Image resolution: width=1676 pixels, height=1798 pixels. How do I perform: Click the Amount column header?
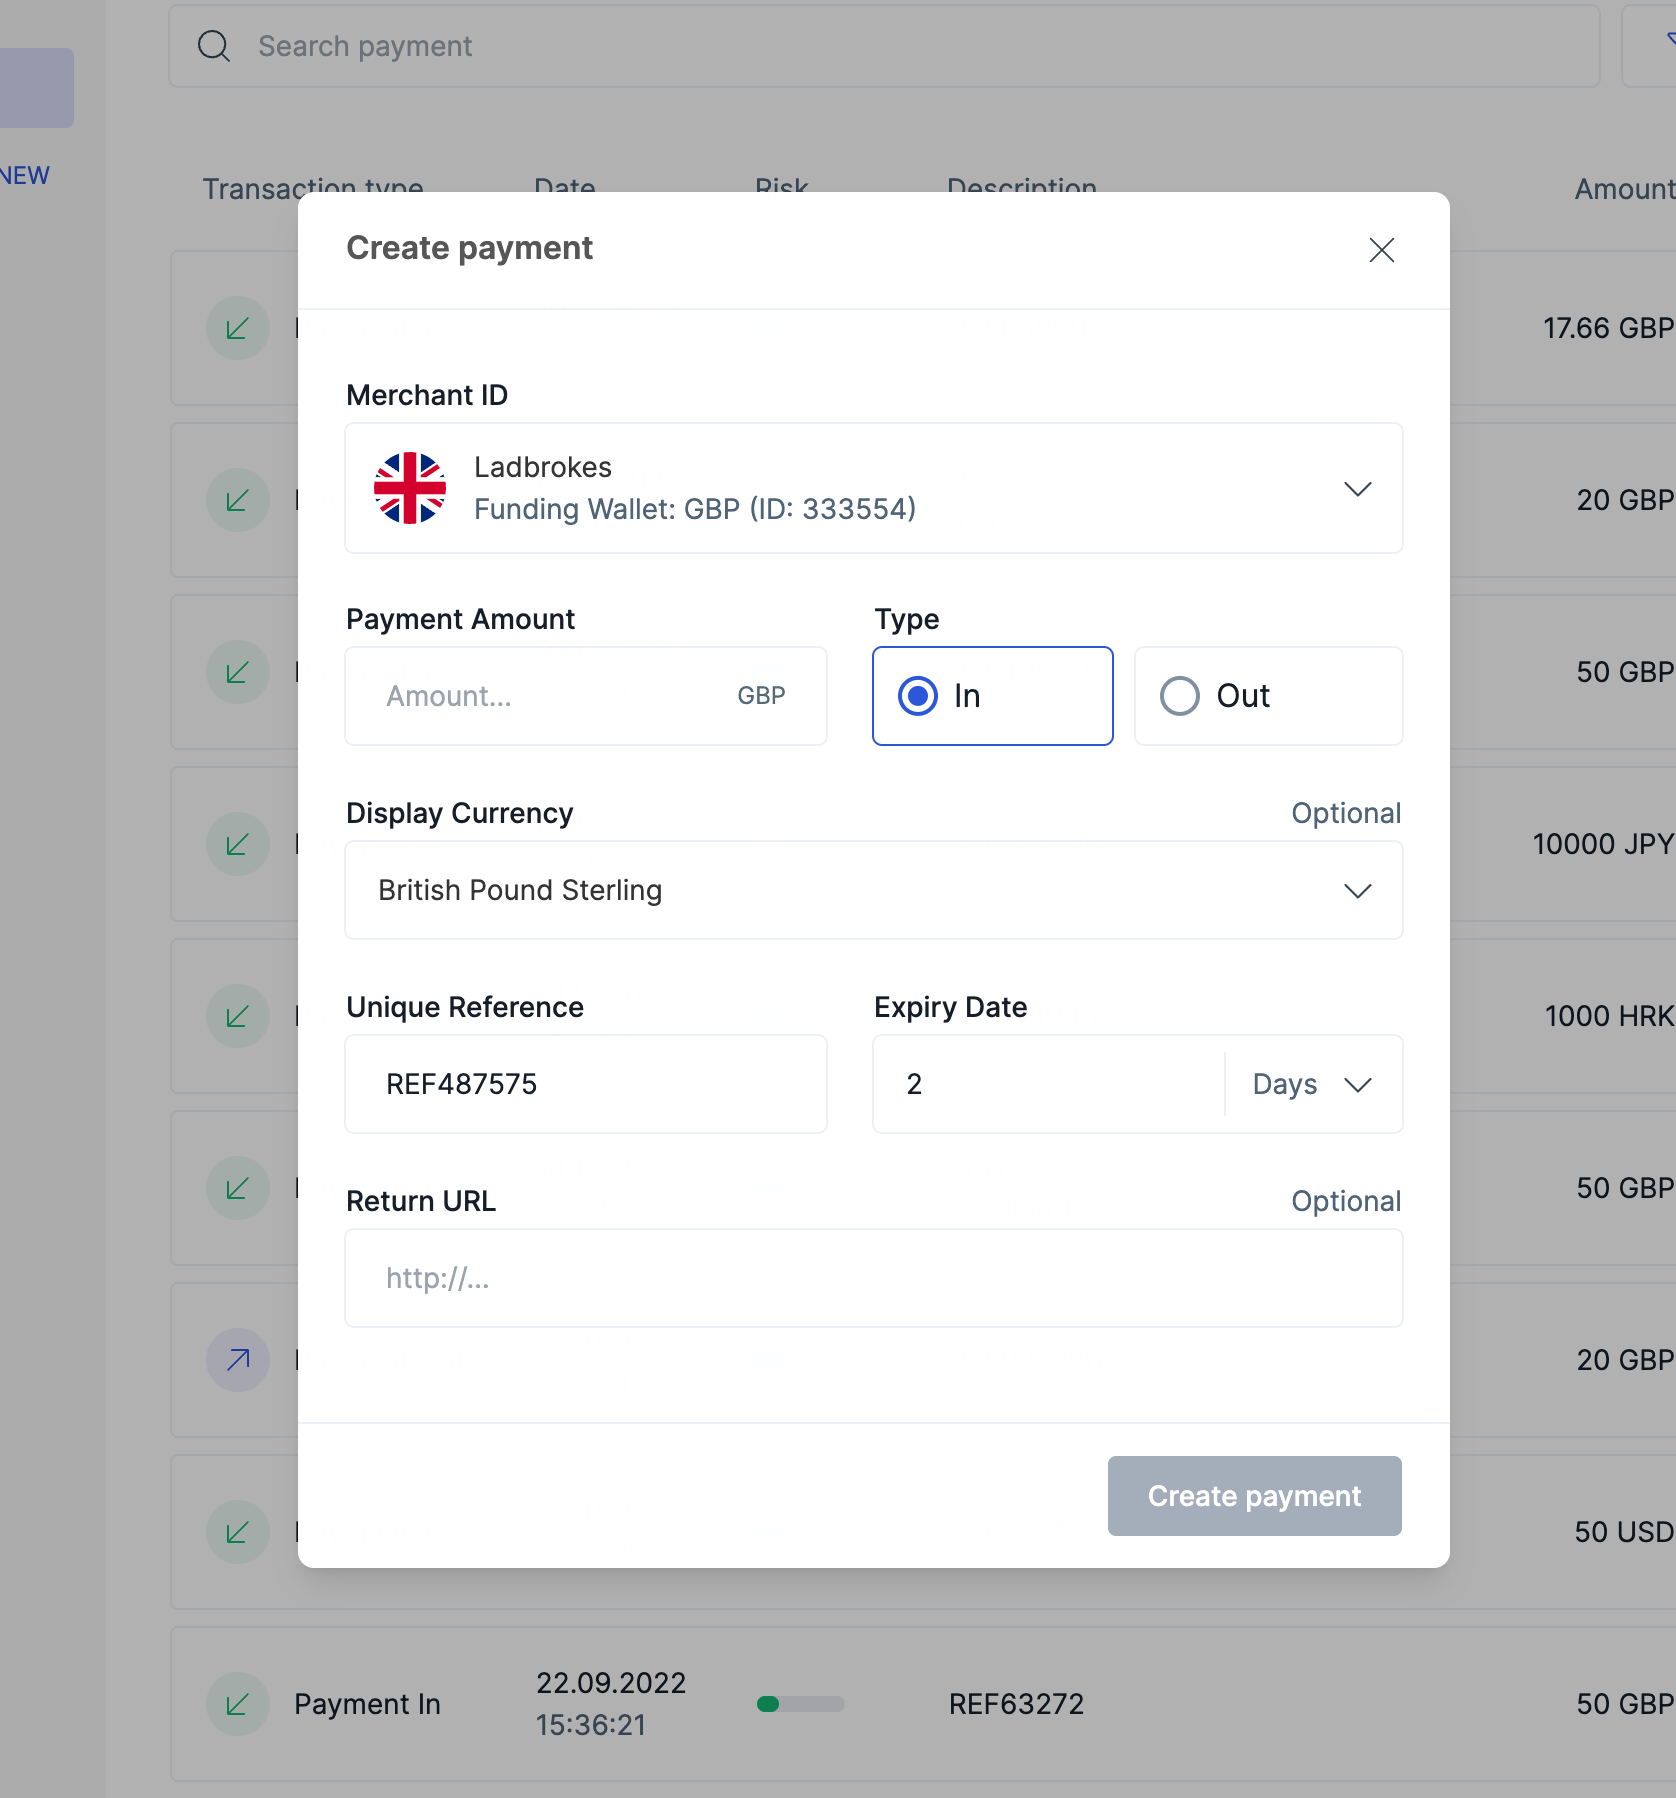pyautogui.click(x=1625, y=189)
